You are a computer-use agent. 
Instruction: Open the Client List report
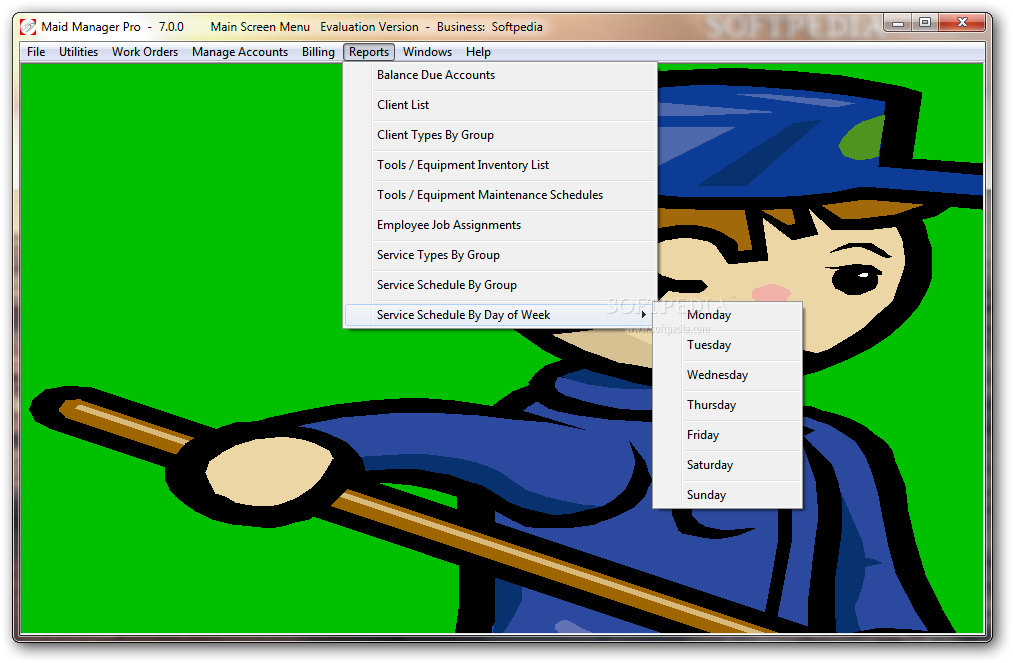point(501,105)
